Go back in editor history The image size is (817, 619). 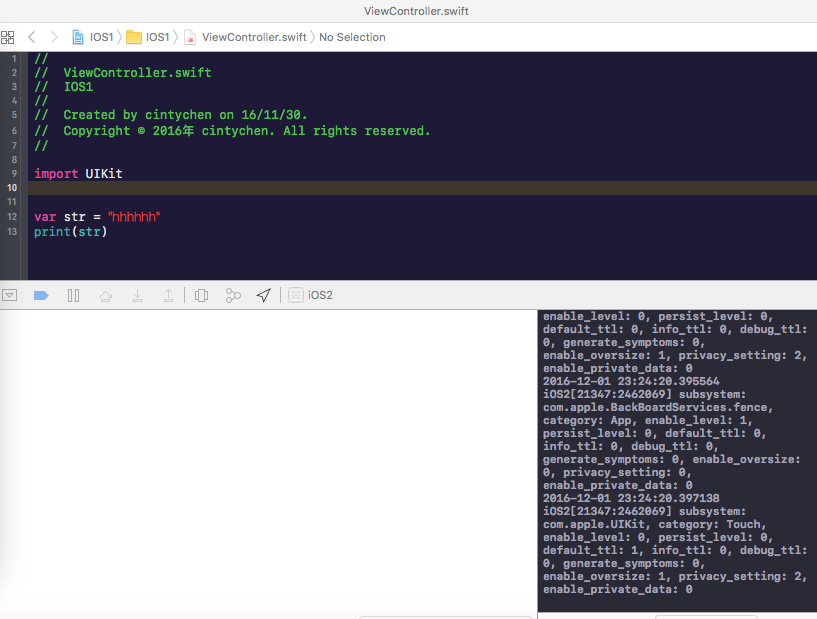(x=32, y=37)
